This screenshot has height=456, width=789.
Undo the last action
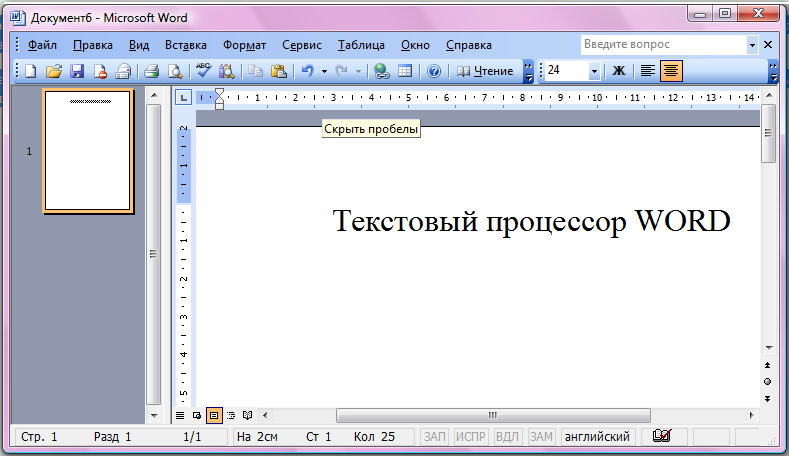pos(307,71)
